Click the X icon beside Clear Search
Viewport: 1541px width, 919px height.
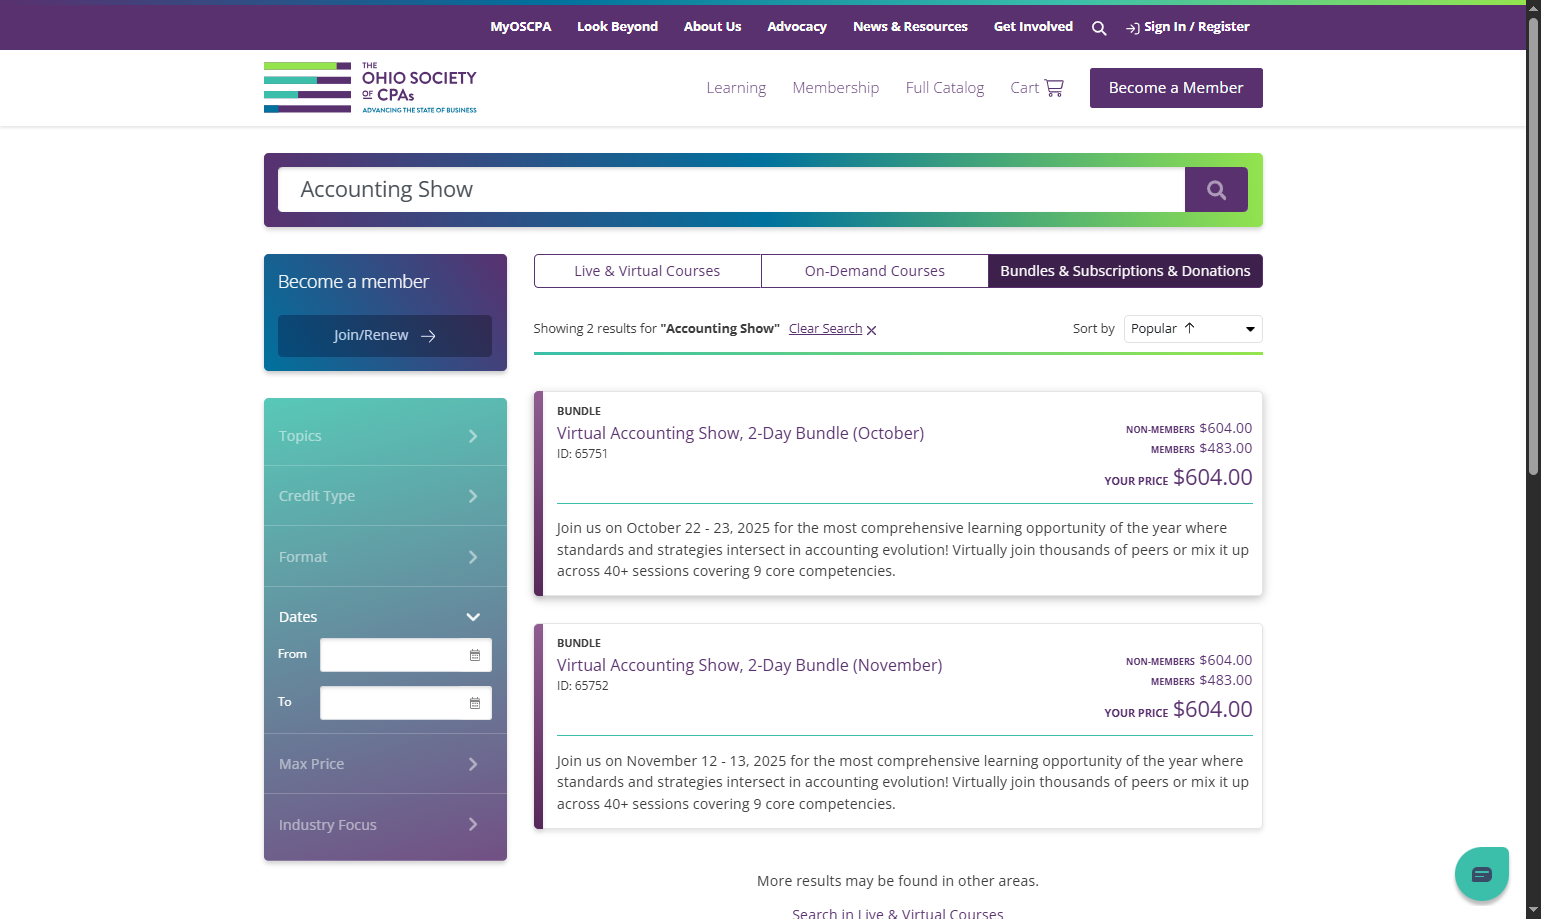[872, 330]
